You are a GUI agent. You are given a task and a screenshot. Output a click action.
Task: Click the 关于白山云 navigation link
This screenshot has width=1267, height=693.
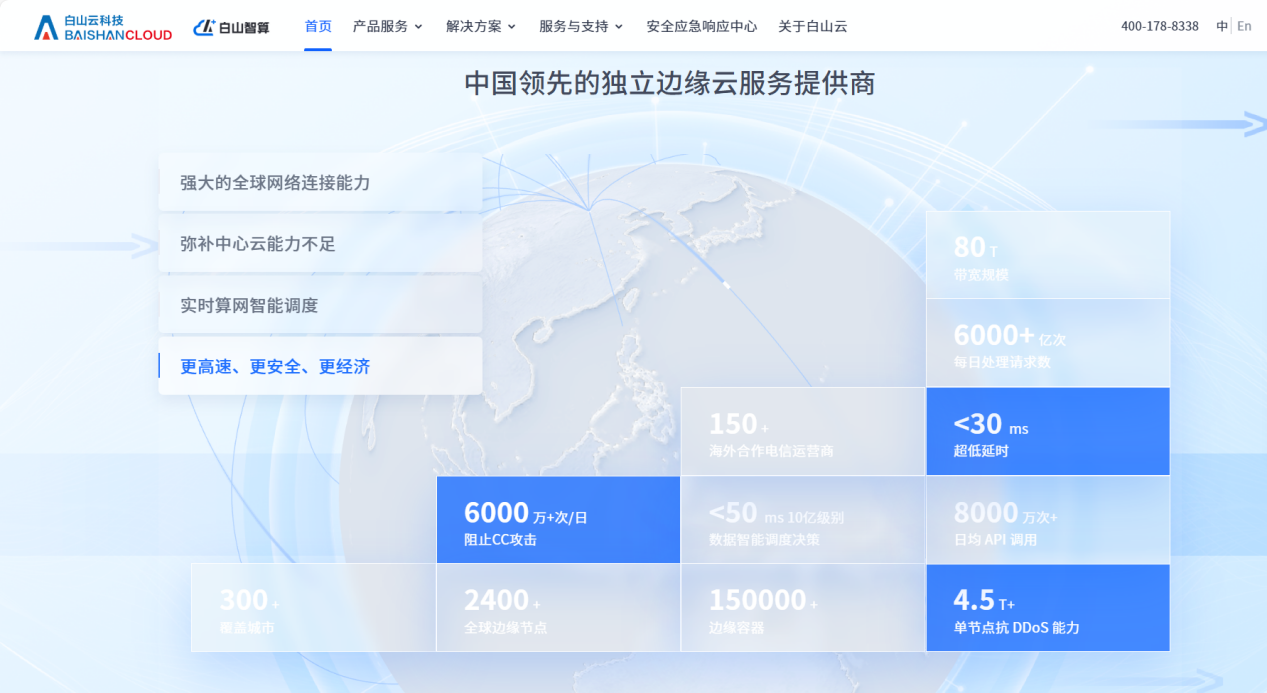(x=811, y=26)
